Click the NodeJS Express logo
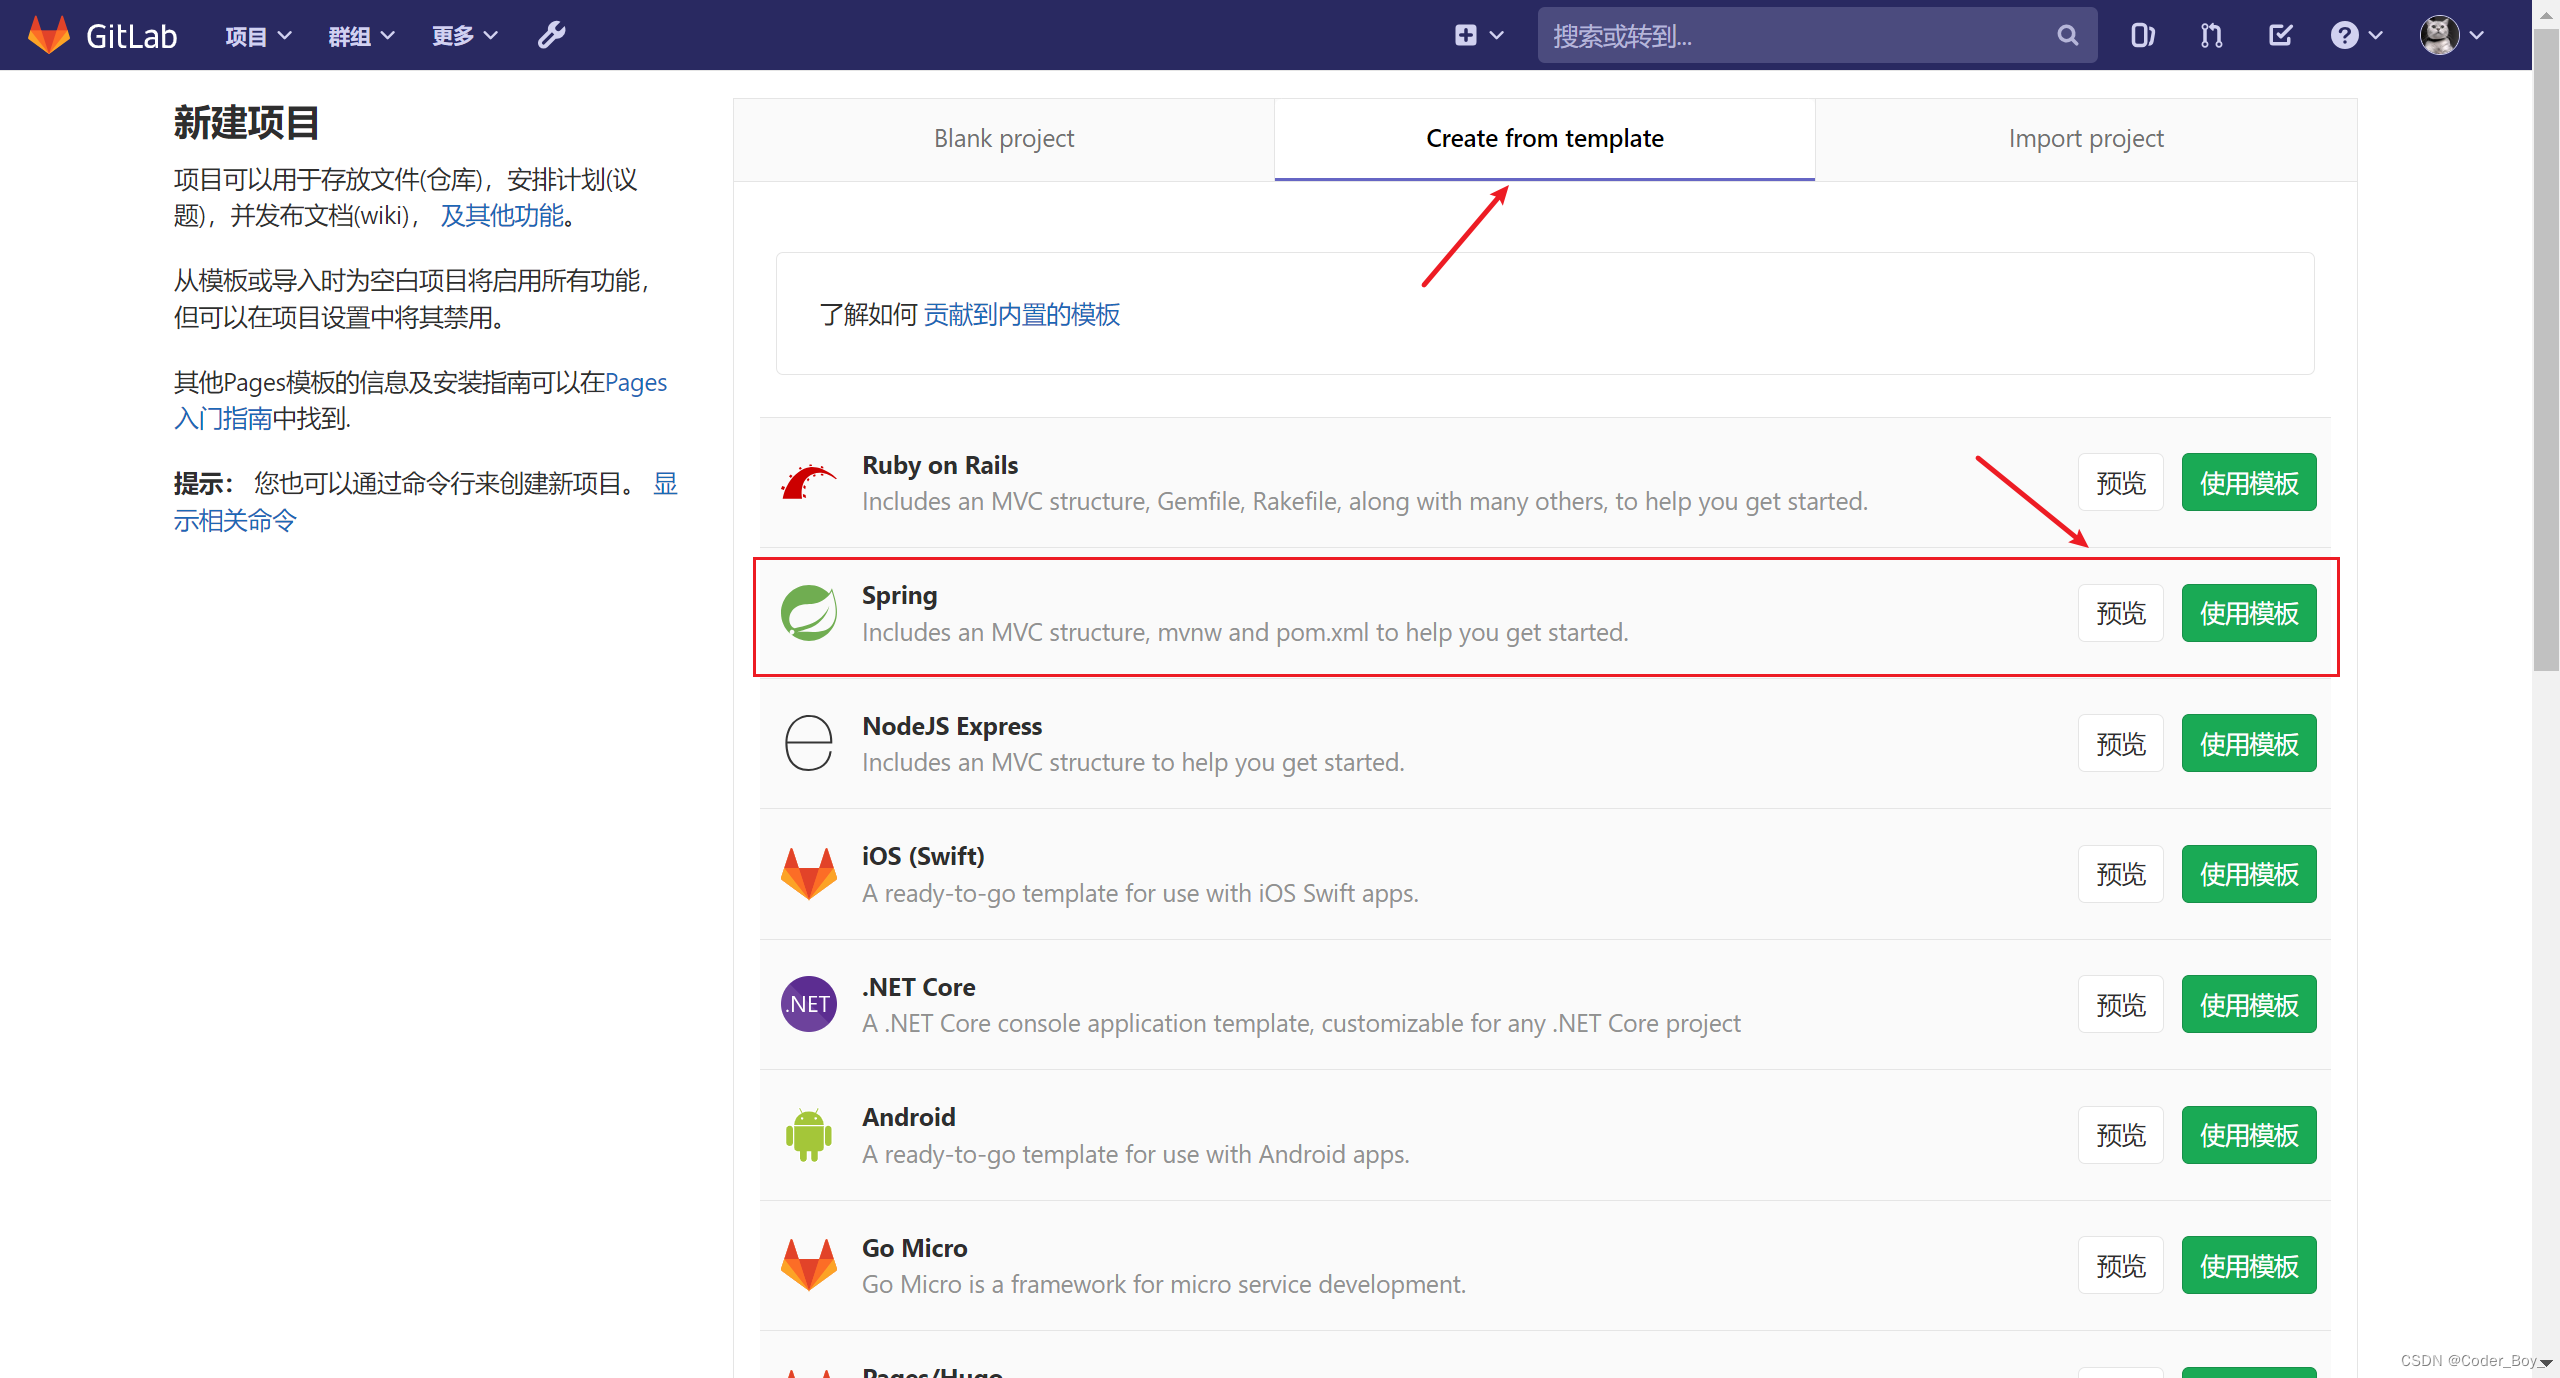Screen dimensions: 2560x1378 [x=808, y=743]
